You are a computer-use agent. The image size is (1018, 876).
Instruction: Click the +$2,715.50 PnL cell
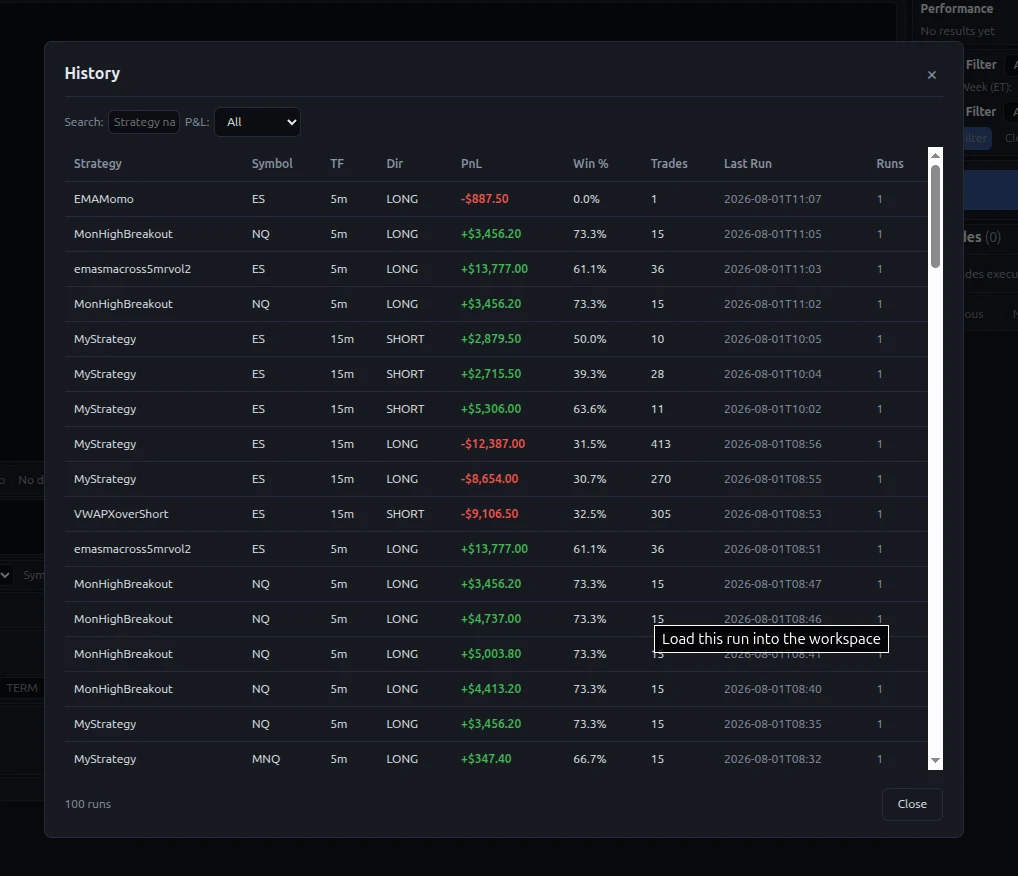[x=491, y=374]
